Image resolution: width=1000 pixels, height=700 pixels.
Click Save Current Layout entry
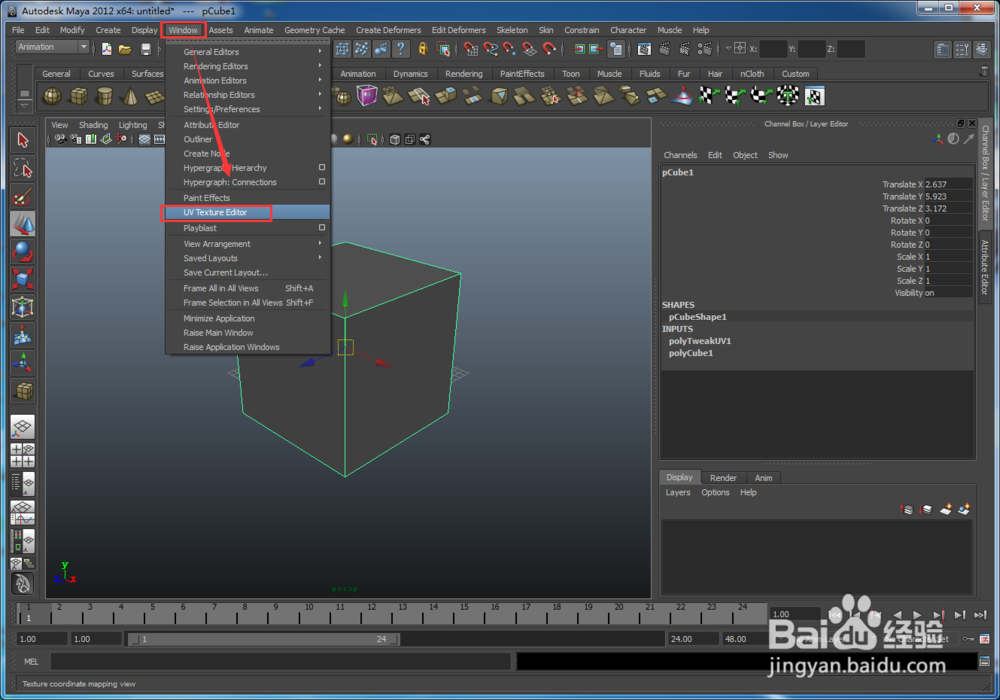coord(247,272)
